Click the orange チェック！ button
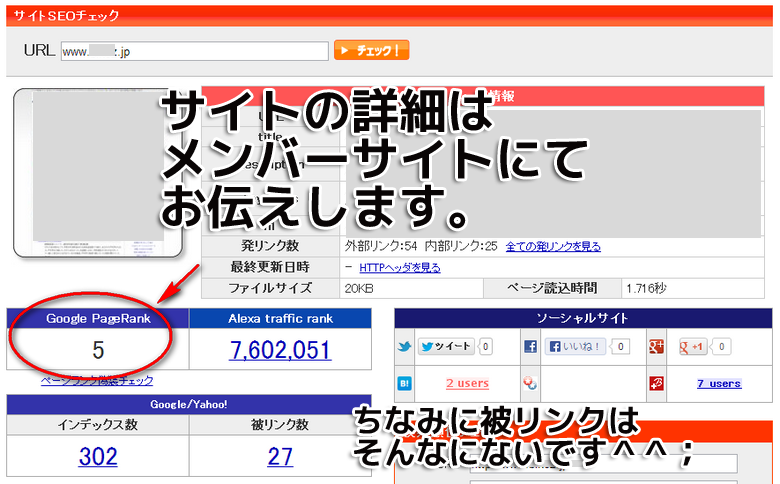This screenshot has width=780, height=484. (372, 50)
